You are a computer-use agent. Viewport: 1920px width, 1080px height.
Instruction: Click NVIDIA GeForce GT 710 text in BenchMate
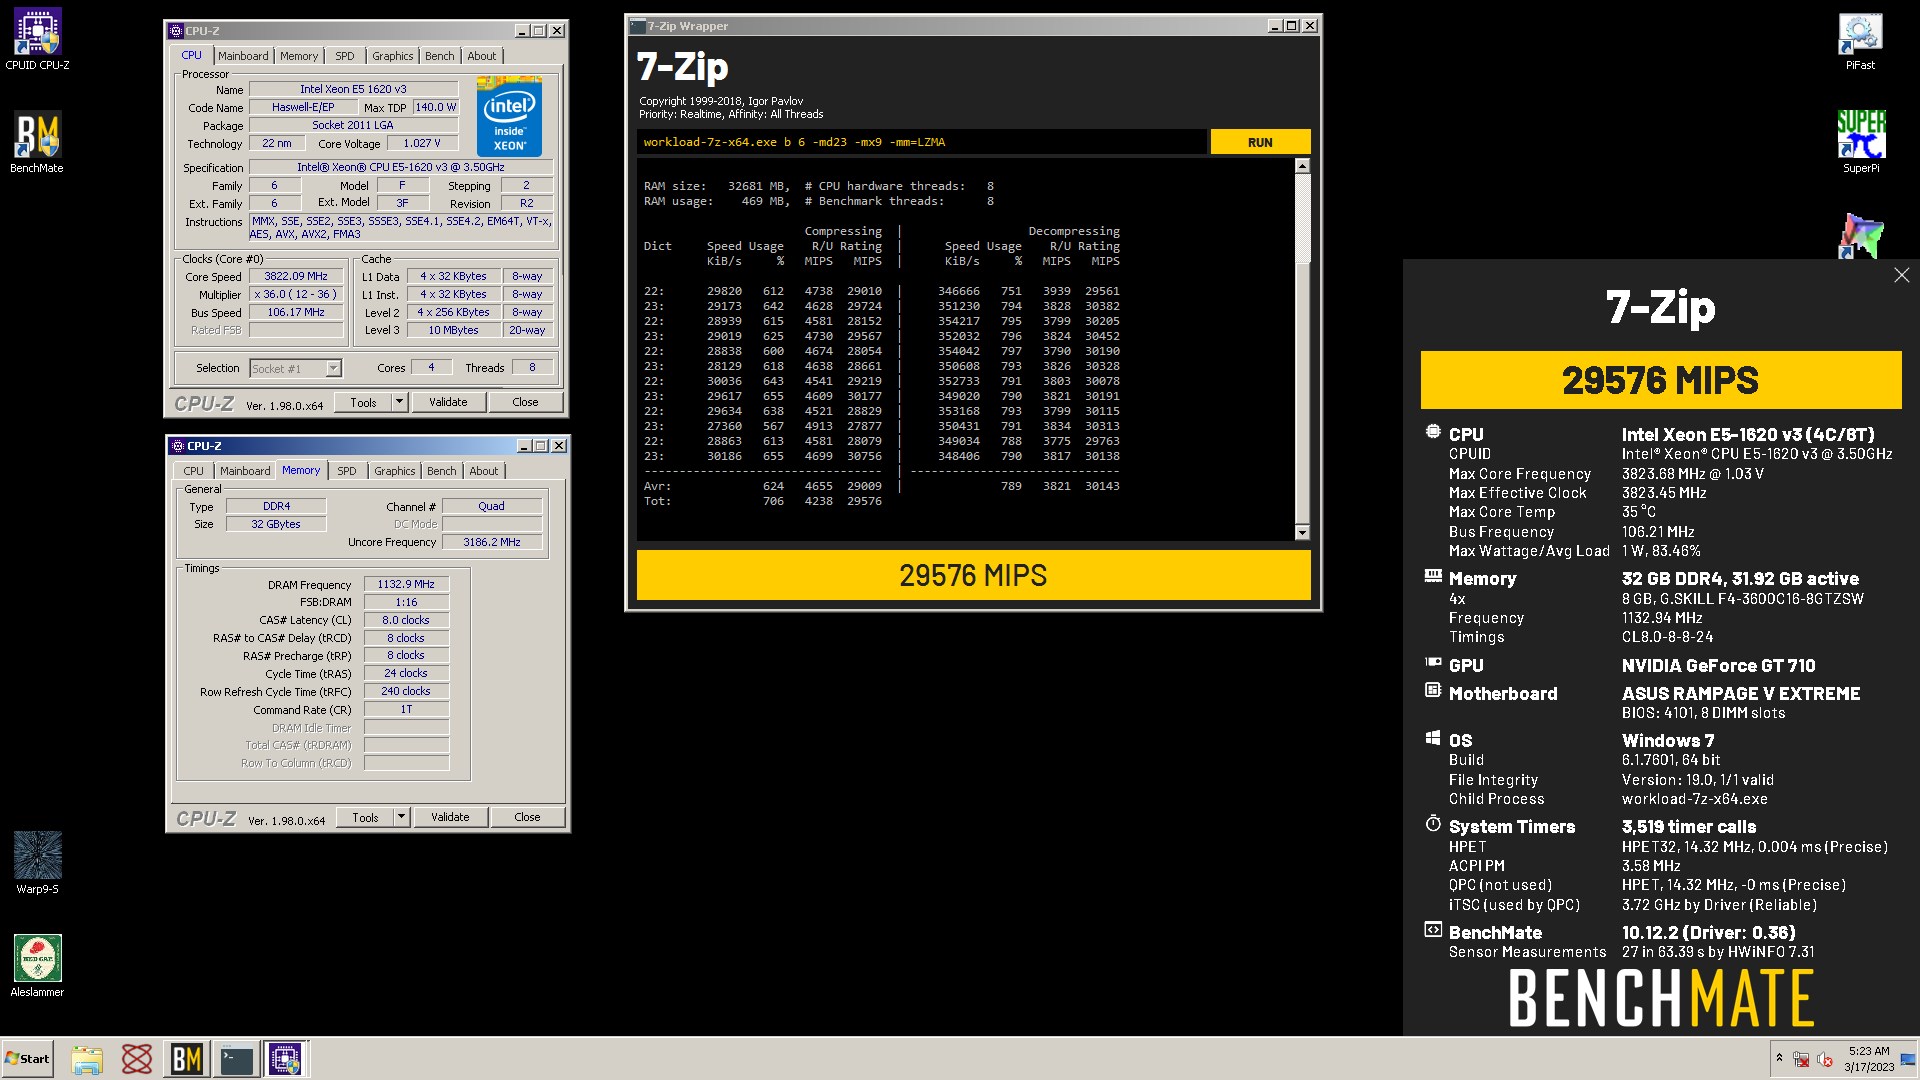[x=1718, y=665]
